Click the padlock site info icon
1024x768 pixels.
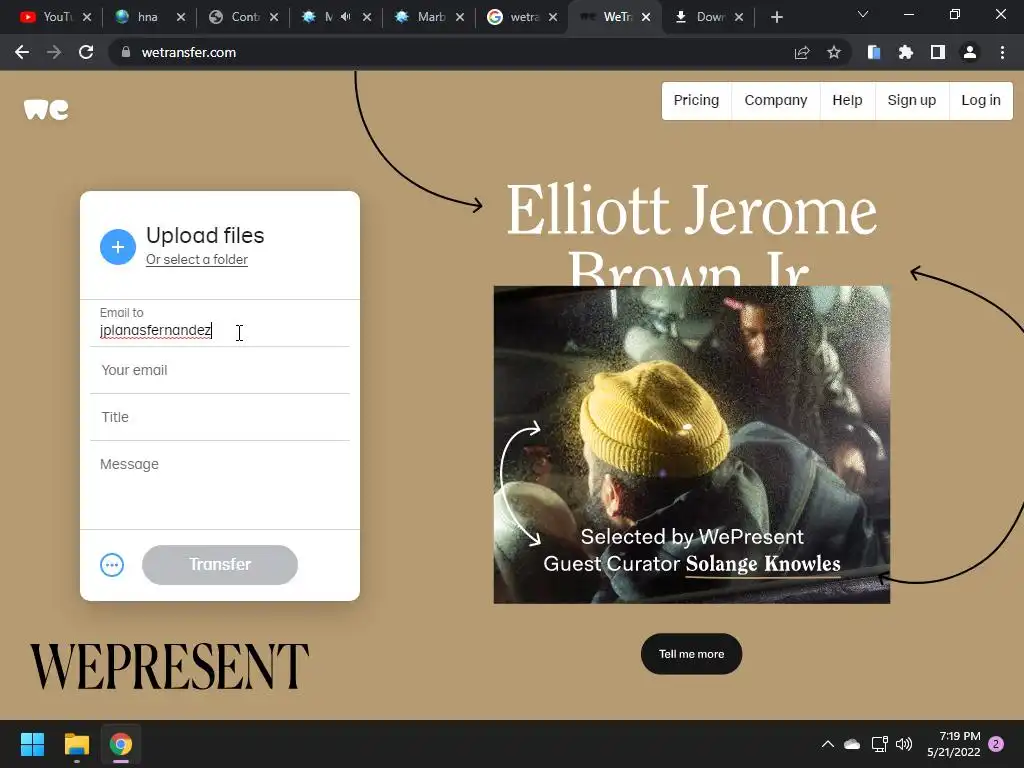pos(125,52)
